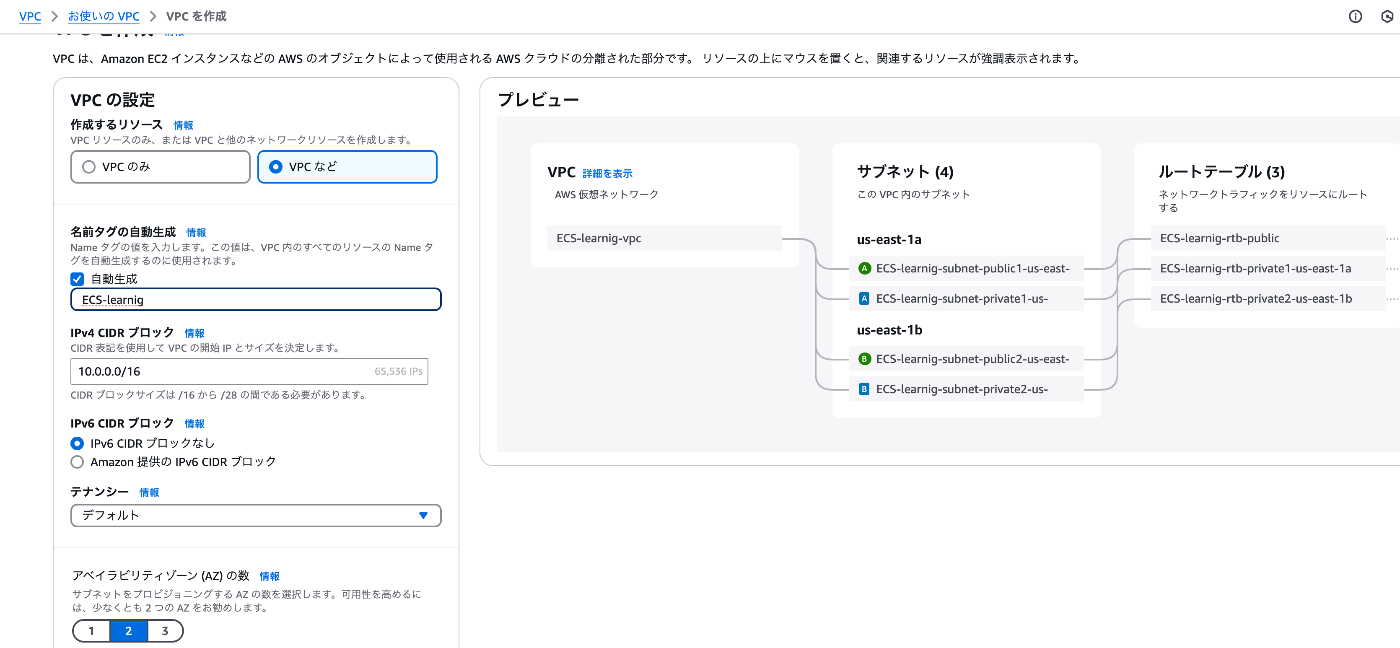This screenshot has width=1400, height=648.
Task: Choose 1 availability zone
Action: pyautogui.click(x=91, y=631)
